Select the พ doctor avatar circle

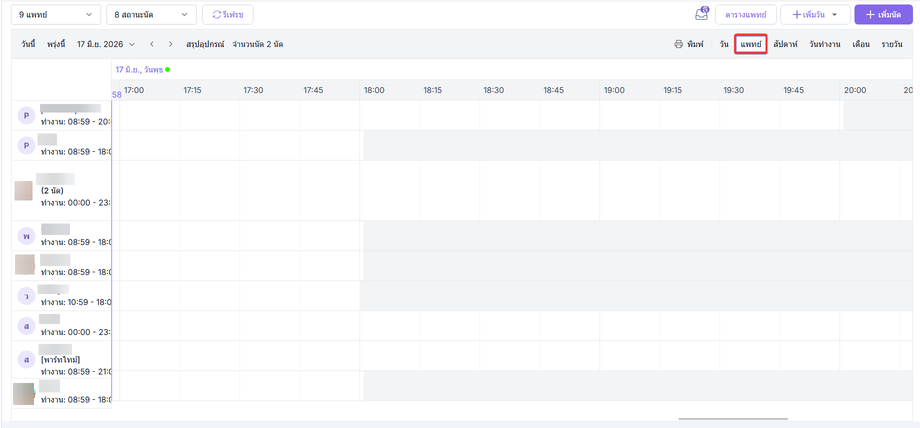tap(26, 236)
